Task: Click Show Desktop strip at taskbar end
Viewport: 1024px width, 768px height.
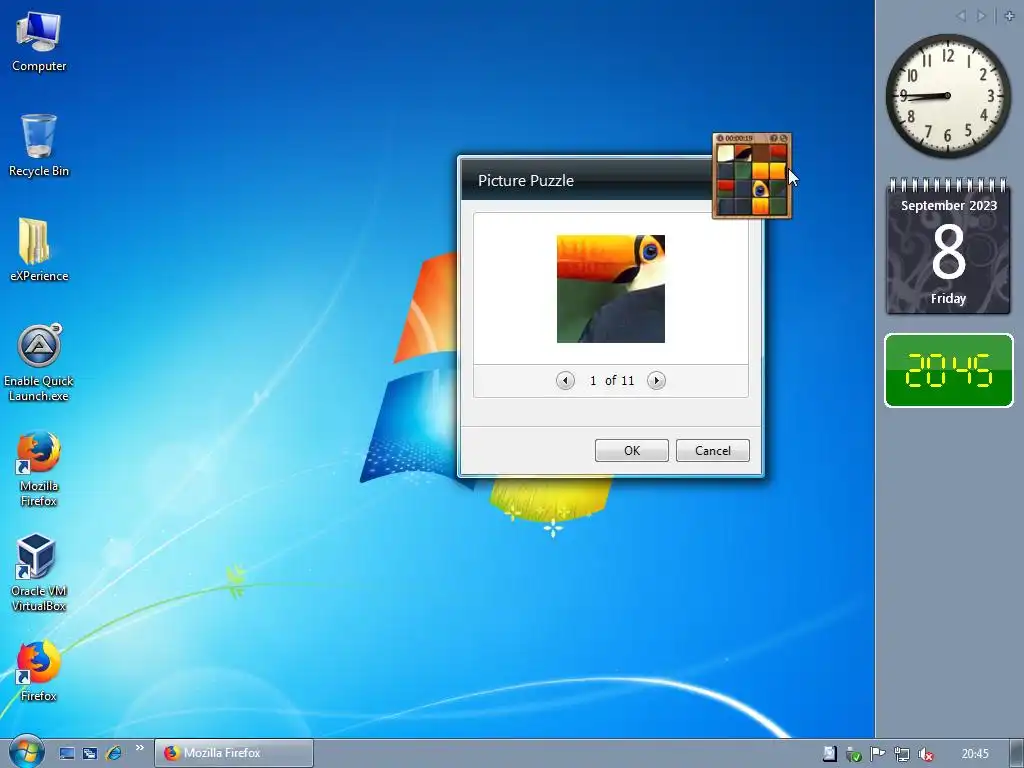Action: point(1017,754)
